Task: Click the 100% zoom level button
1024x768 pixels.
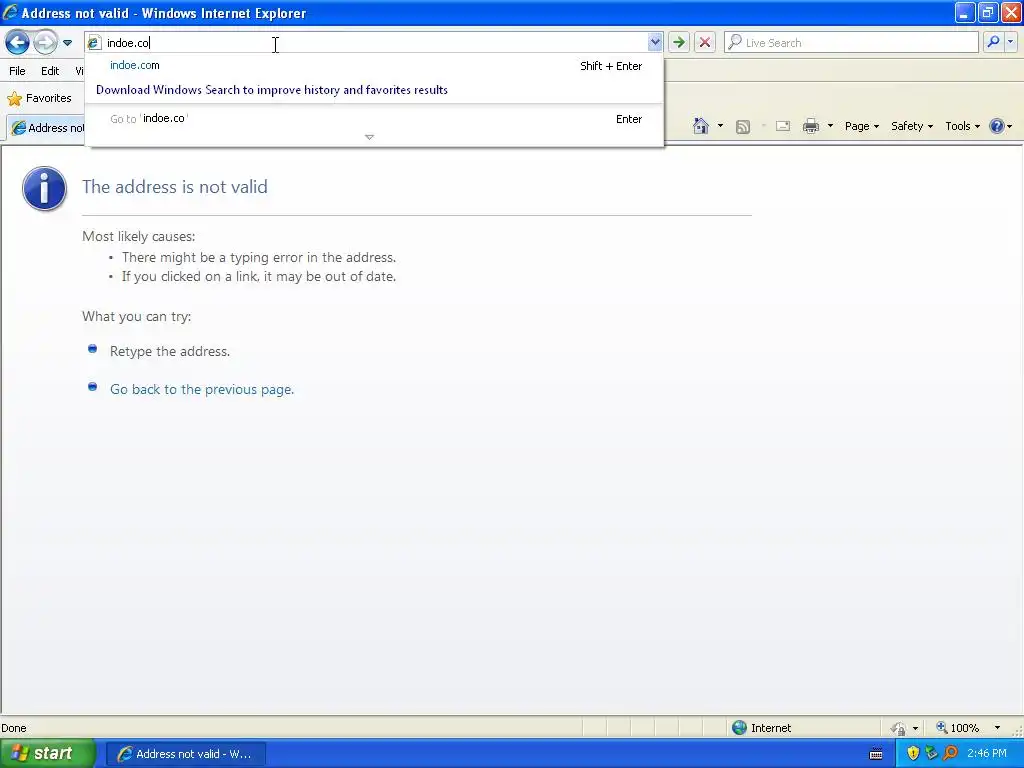Action: coord(957,728)
